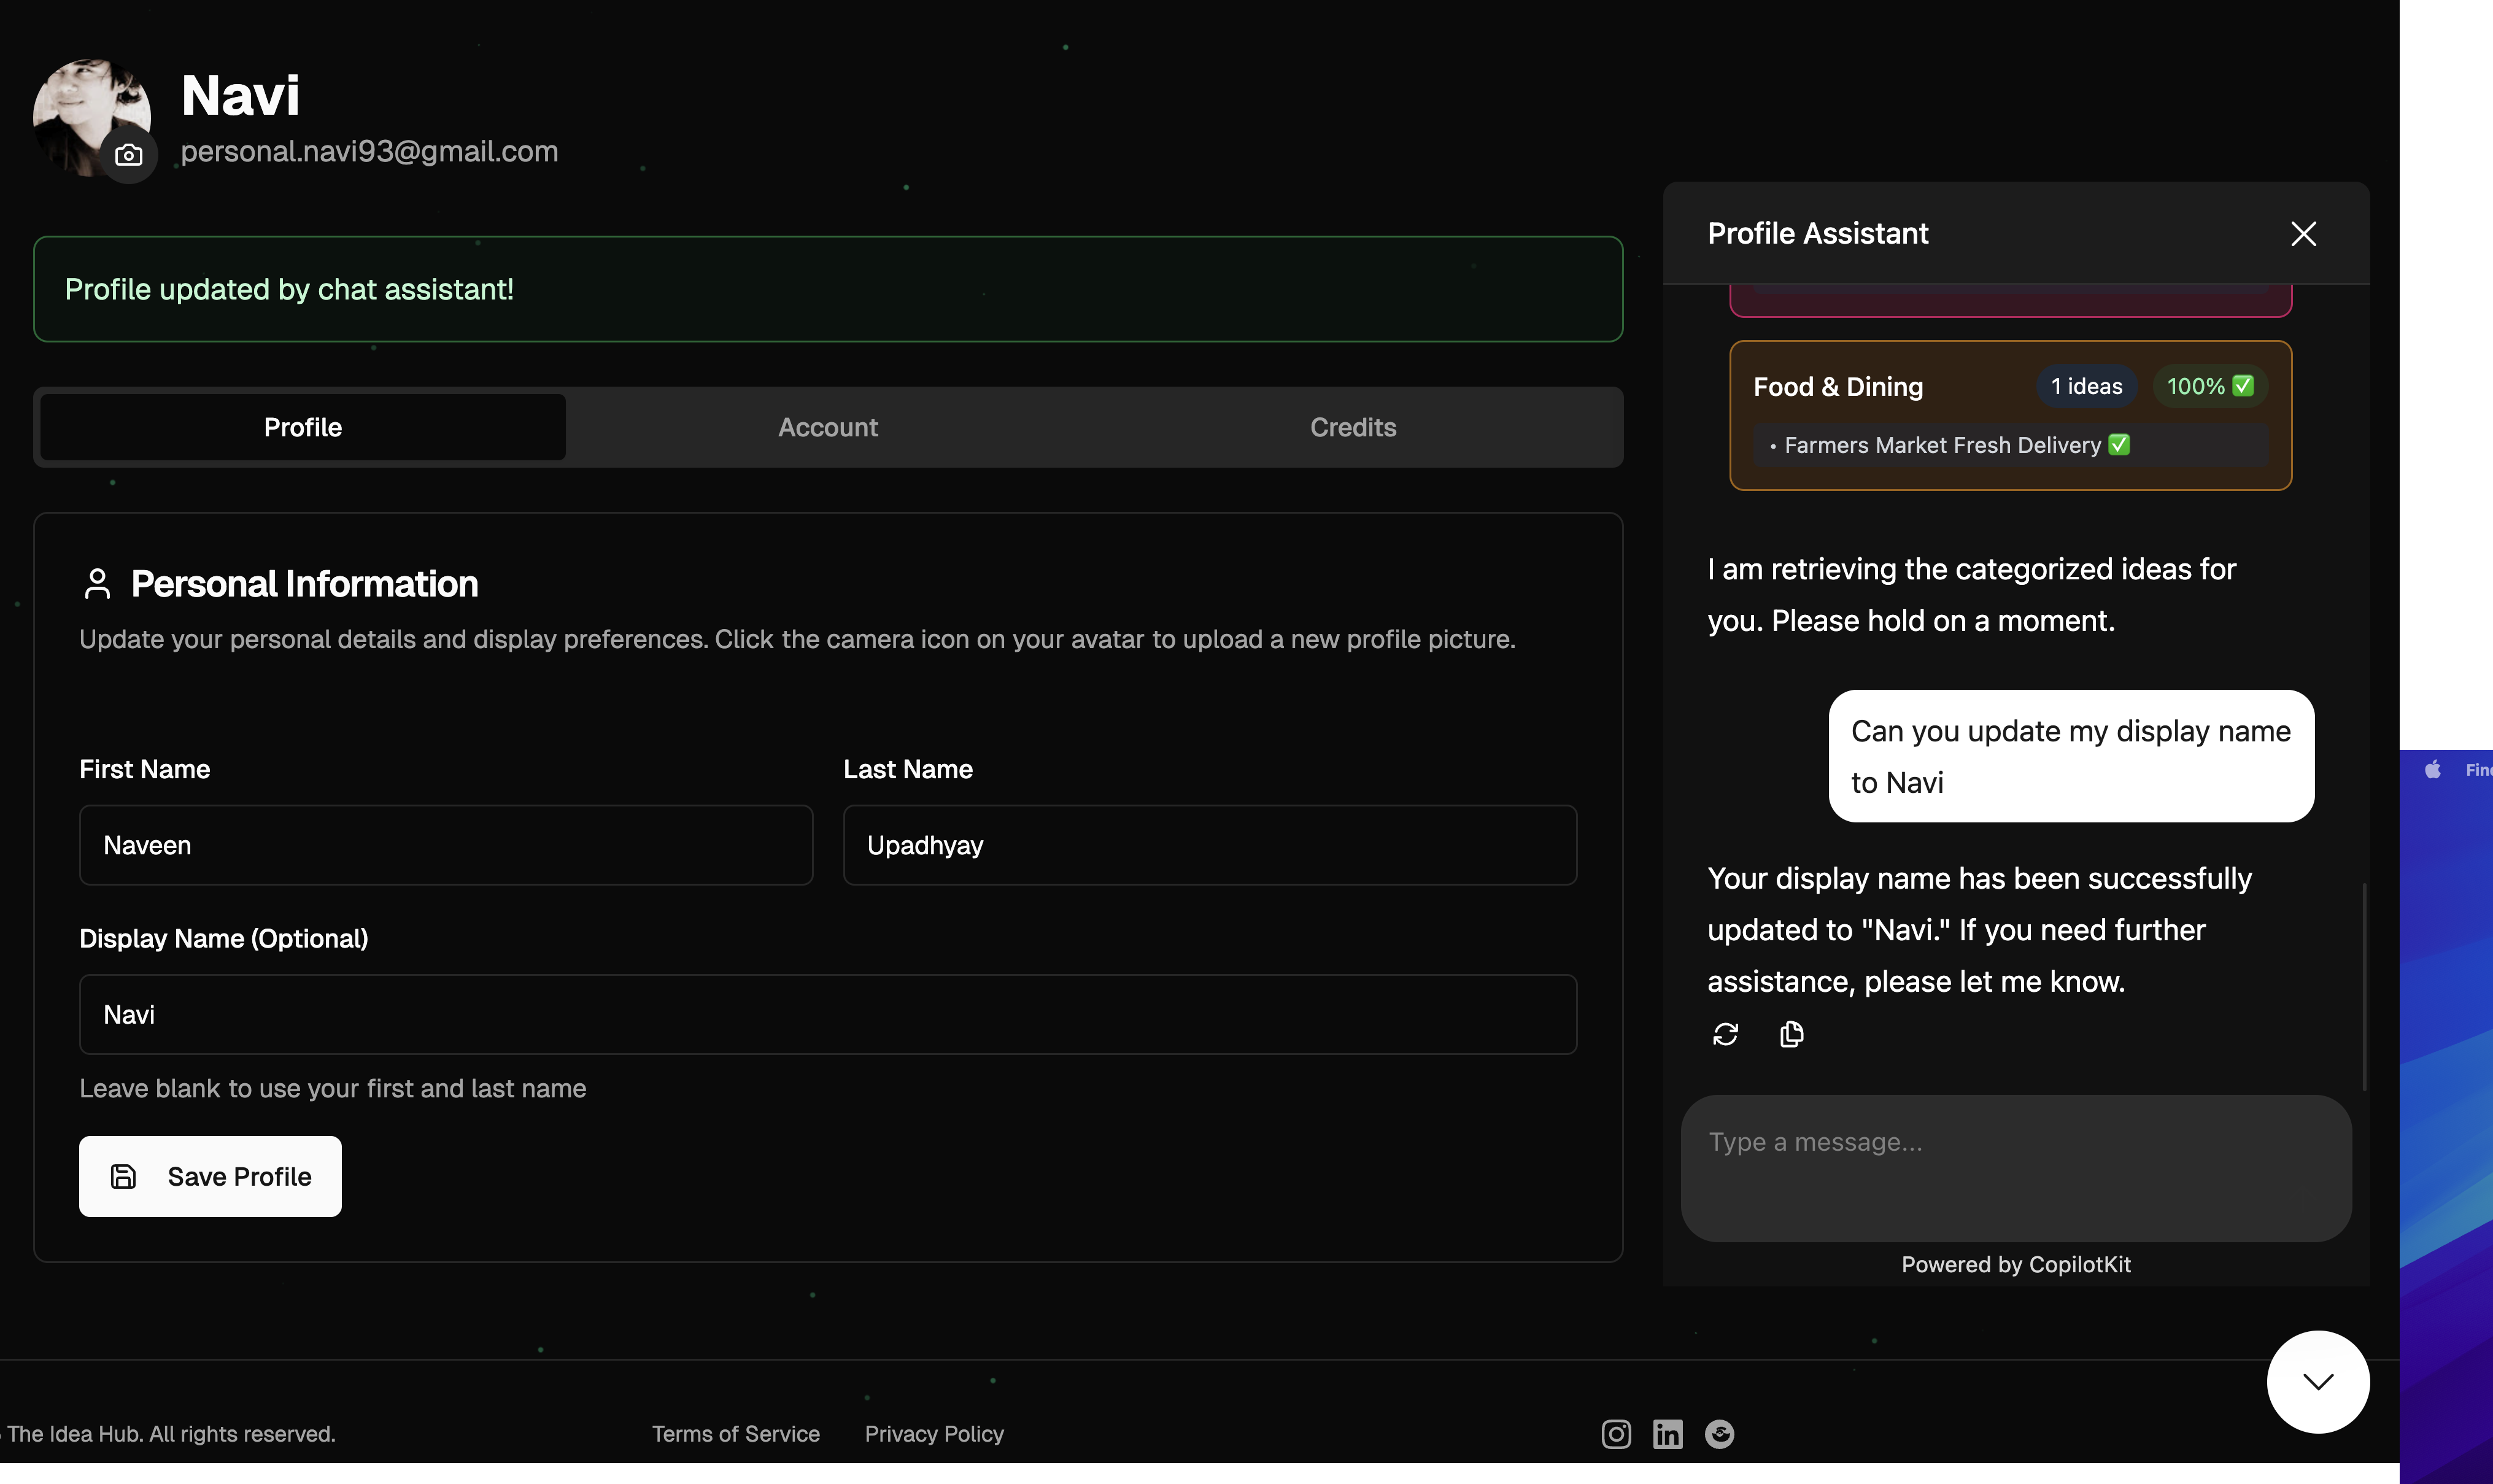2493x1484 pixels.
Task: Switch to the Credits tab
Action: tap(1352, 428)
